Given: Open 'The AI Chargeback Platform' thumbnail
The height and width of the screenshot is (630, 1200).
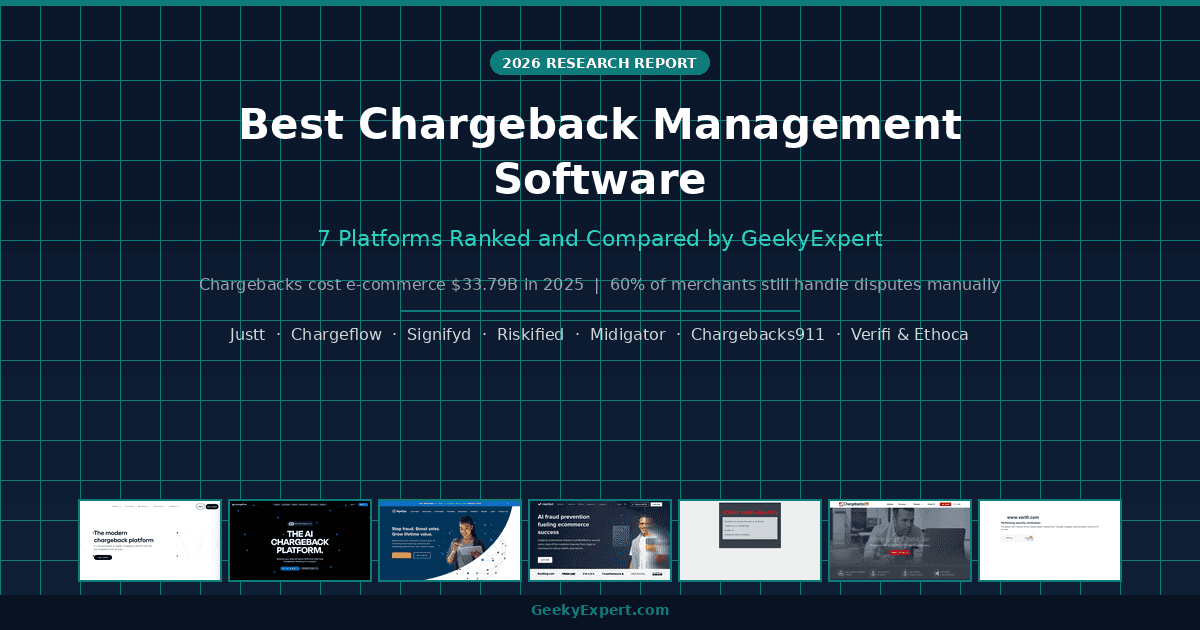Looking at the screenshot, I should pos(300,540).
